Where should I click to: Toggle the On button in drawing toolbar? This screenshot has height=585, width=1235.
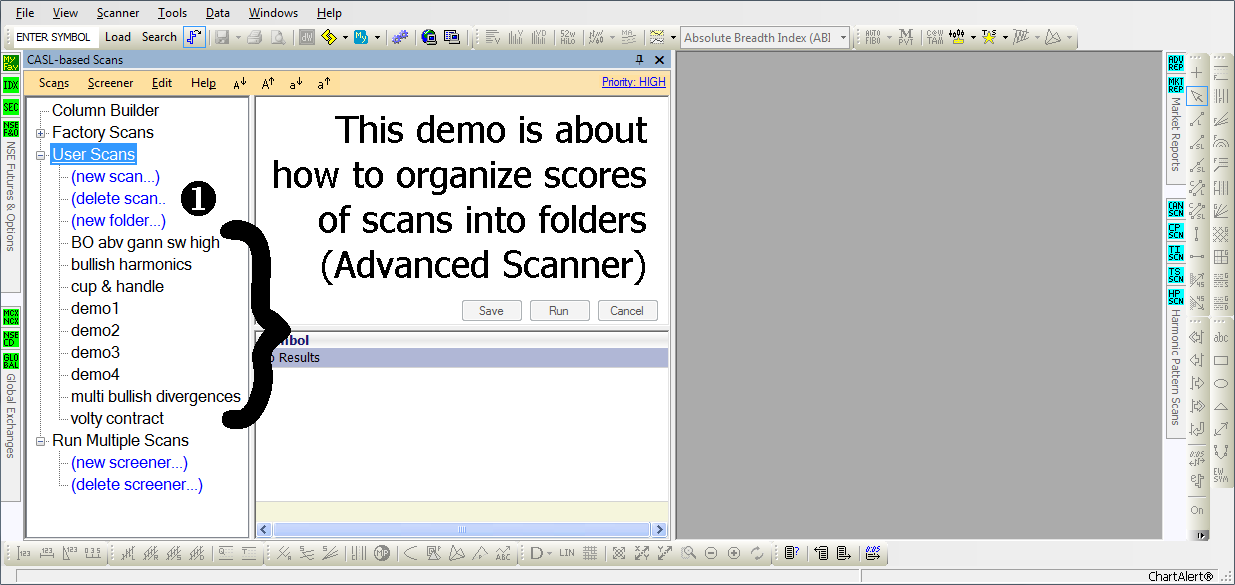1197,510
